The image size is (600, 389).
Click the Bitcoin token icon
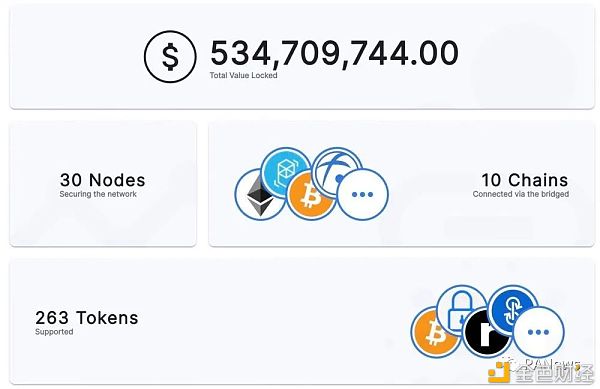click(x=435, y=332)
